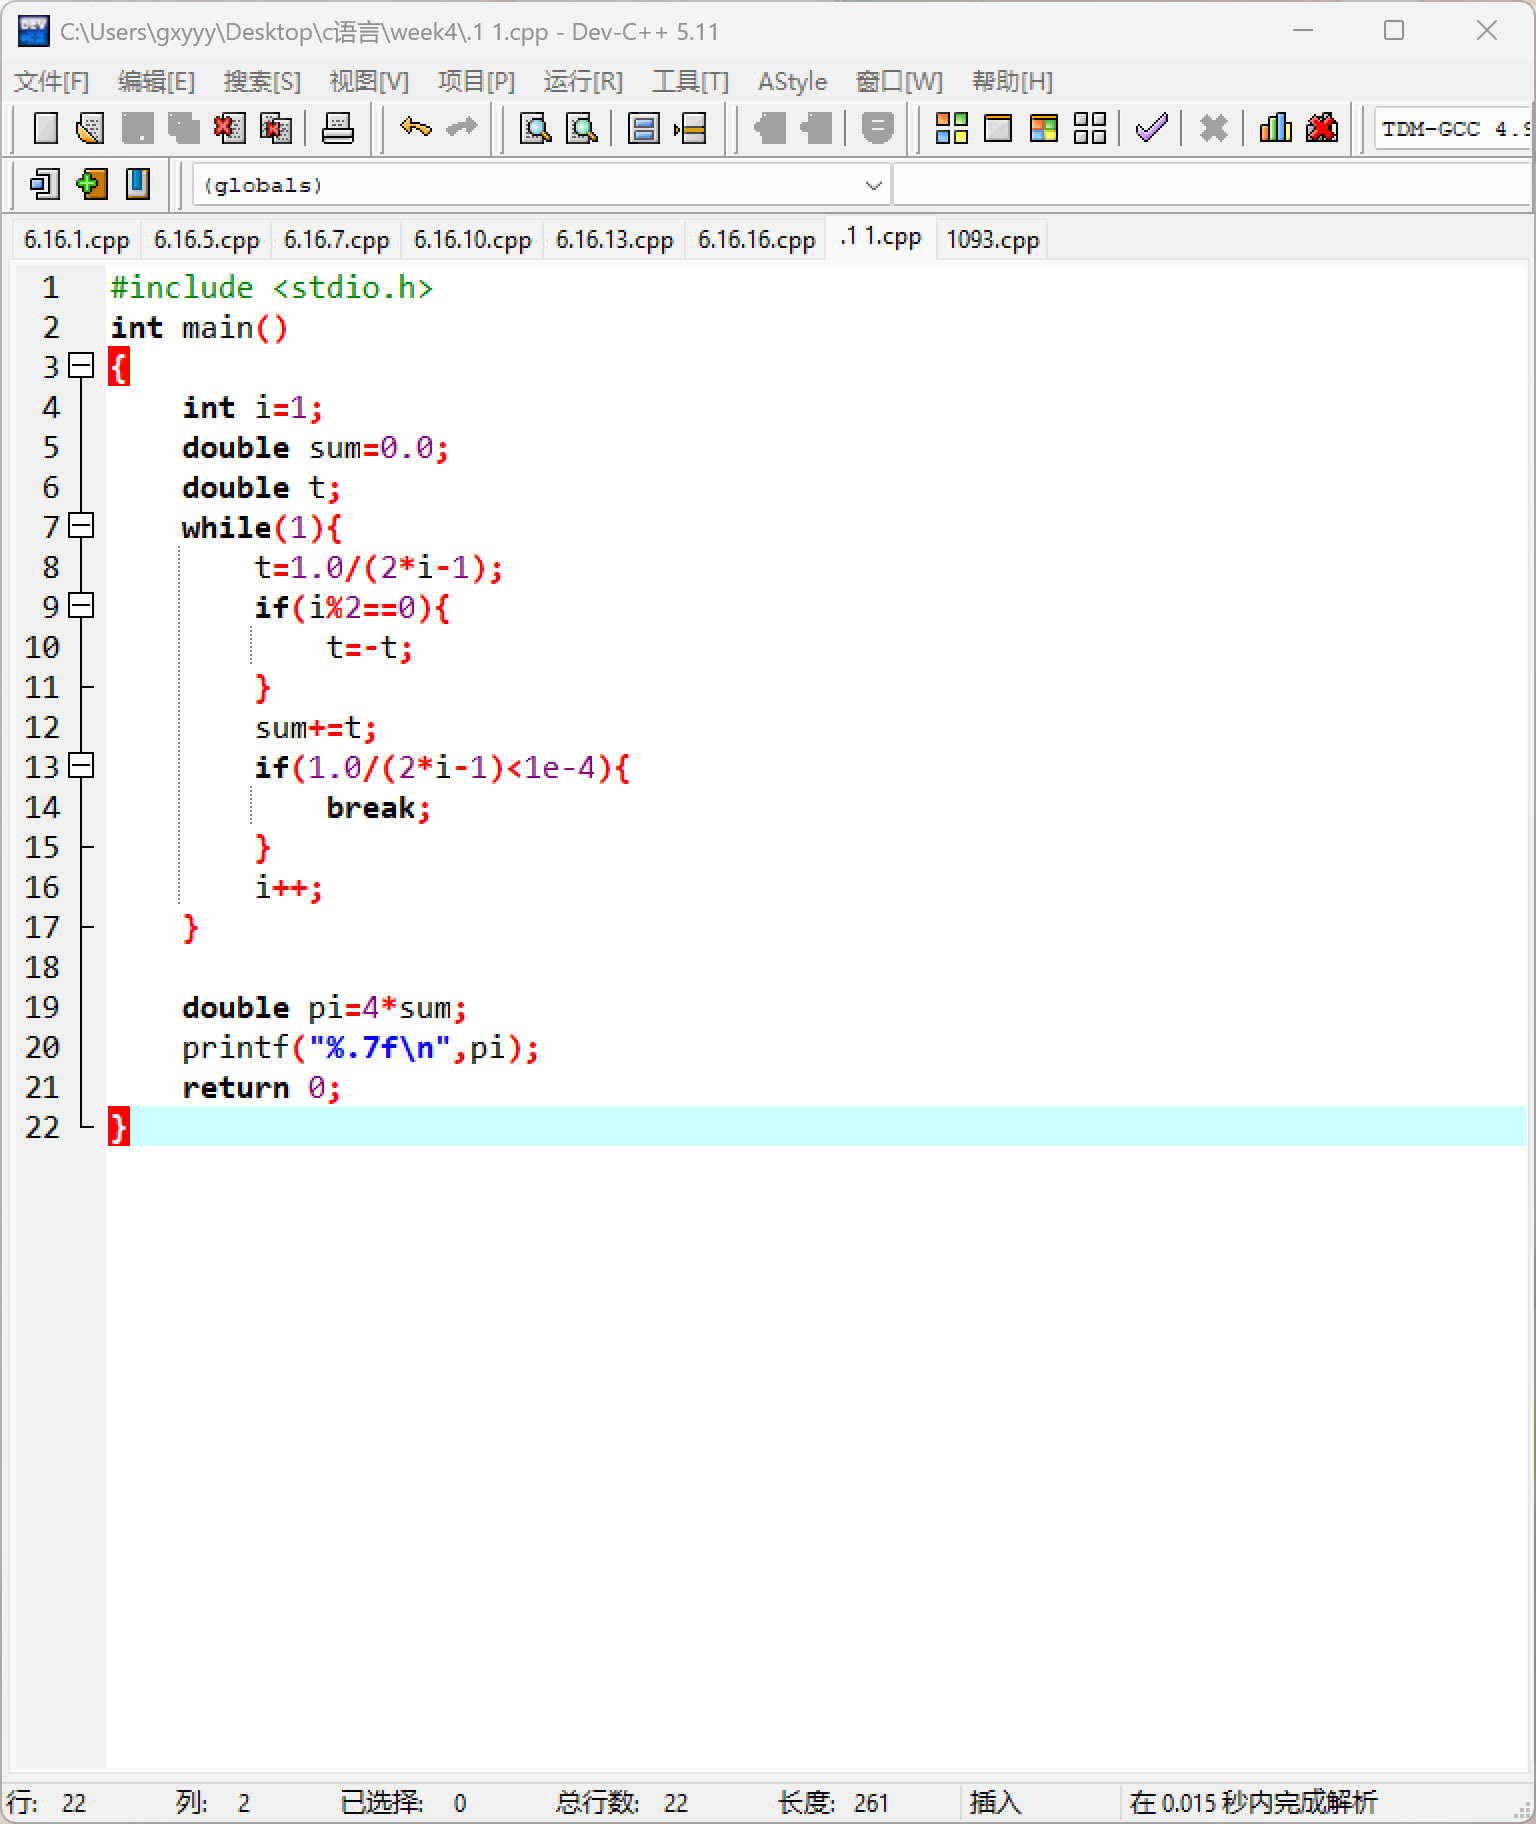Collapse the if block fold at line 9
Image resolution: width=1536 pixels, height=1824 pixels.
click(x=81, y=606)
